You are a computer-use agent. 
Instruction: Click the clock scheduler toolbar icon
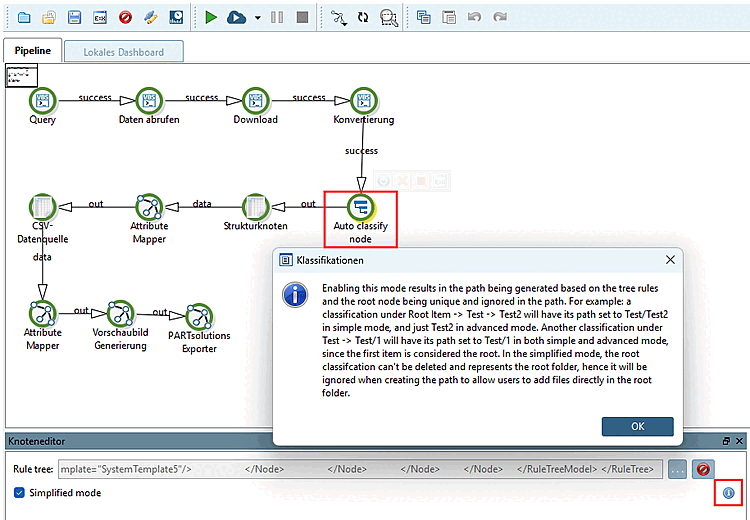pyautogui.click(x=176, y=18)
